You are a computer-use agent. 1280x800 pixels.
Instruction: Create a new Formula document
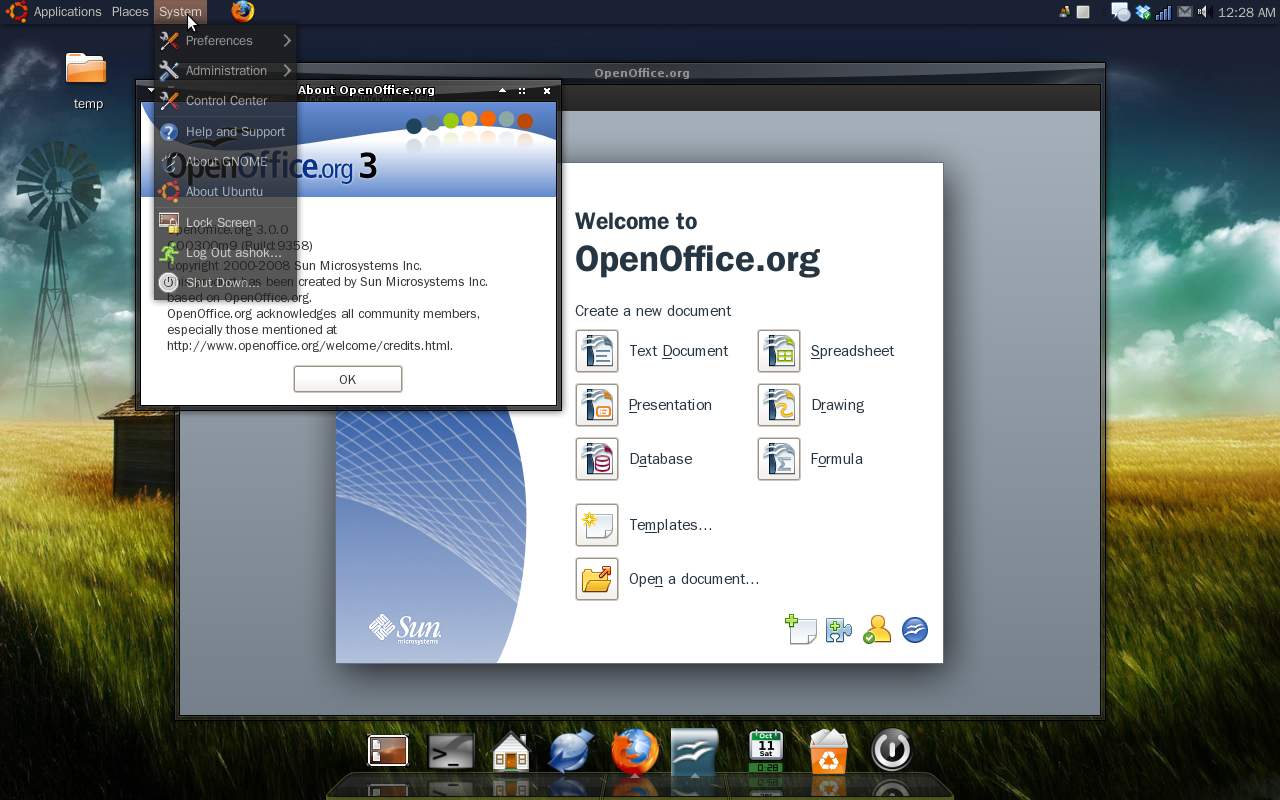coord(810,459)
